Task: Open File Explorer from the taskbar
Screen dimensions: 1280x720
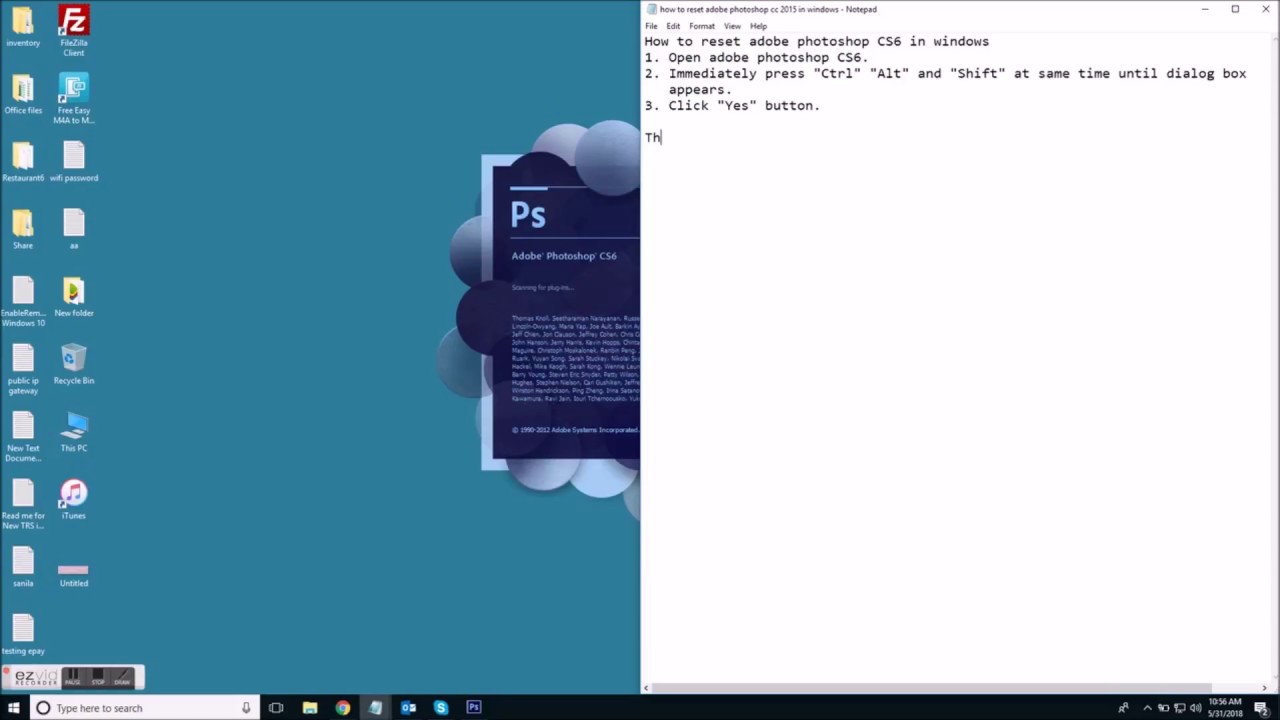Action: (310, 708)
